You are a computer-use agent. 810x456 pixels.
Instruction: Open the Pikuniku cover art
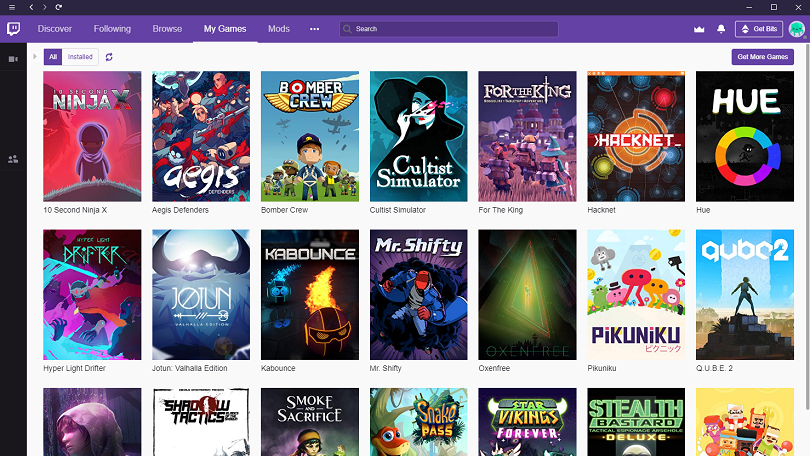pos(636,294)
